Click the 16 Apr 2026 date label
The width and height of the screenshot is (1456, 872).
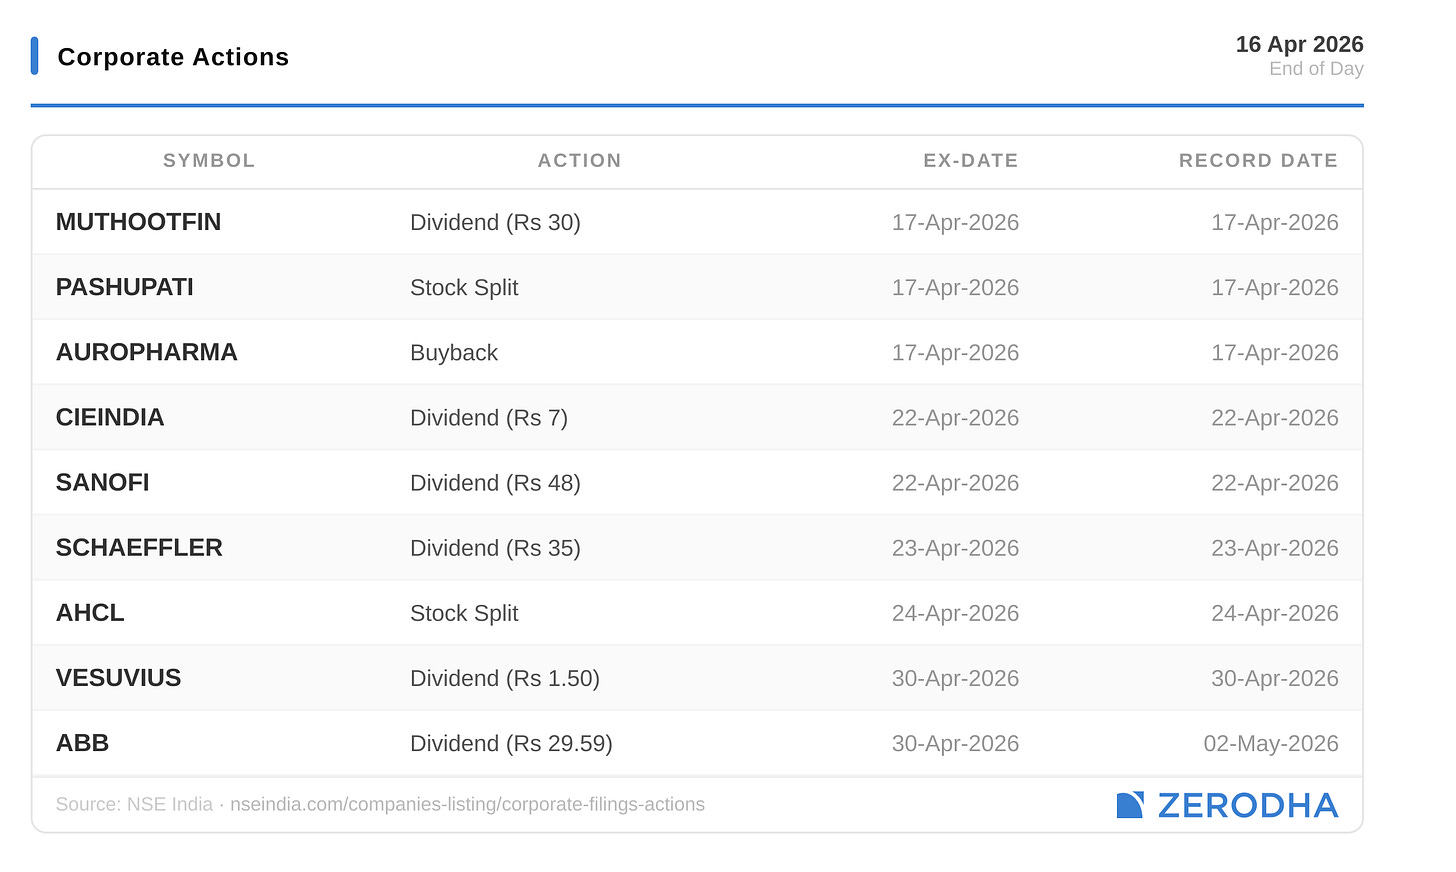(1299, 44)
